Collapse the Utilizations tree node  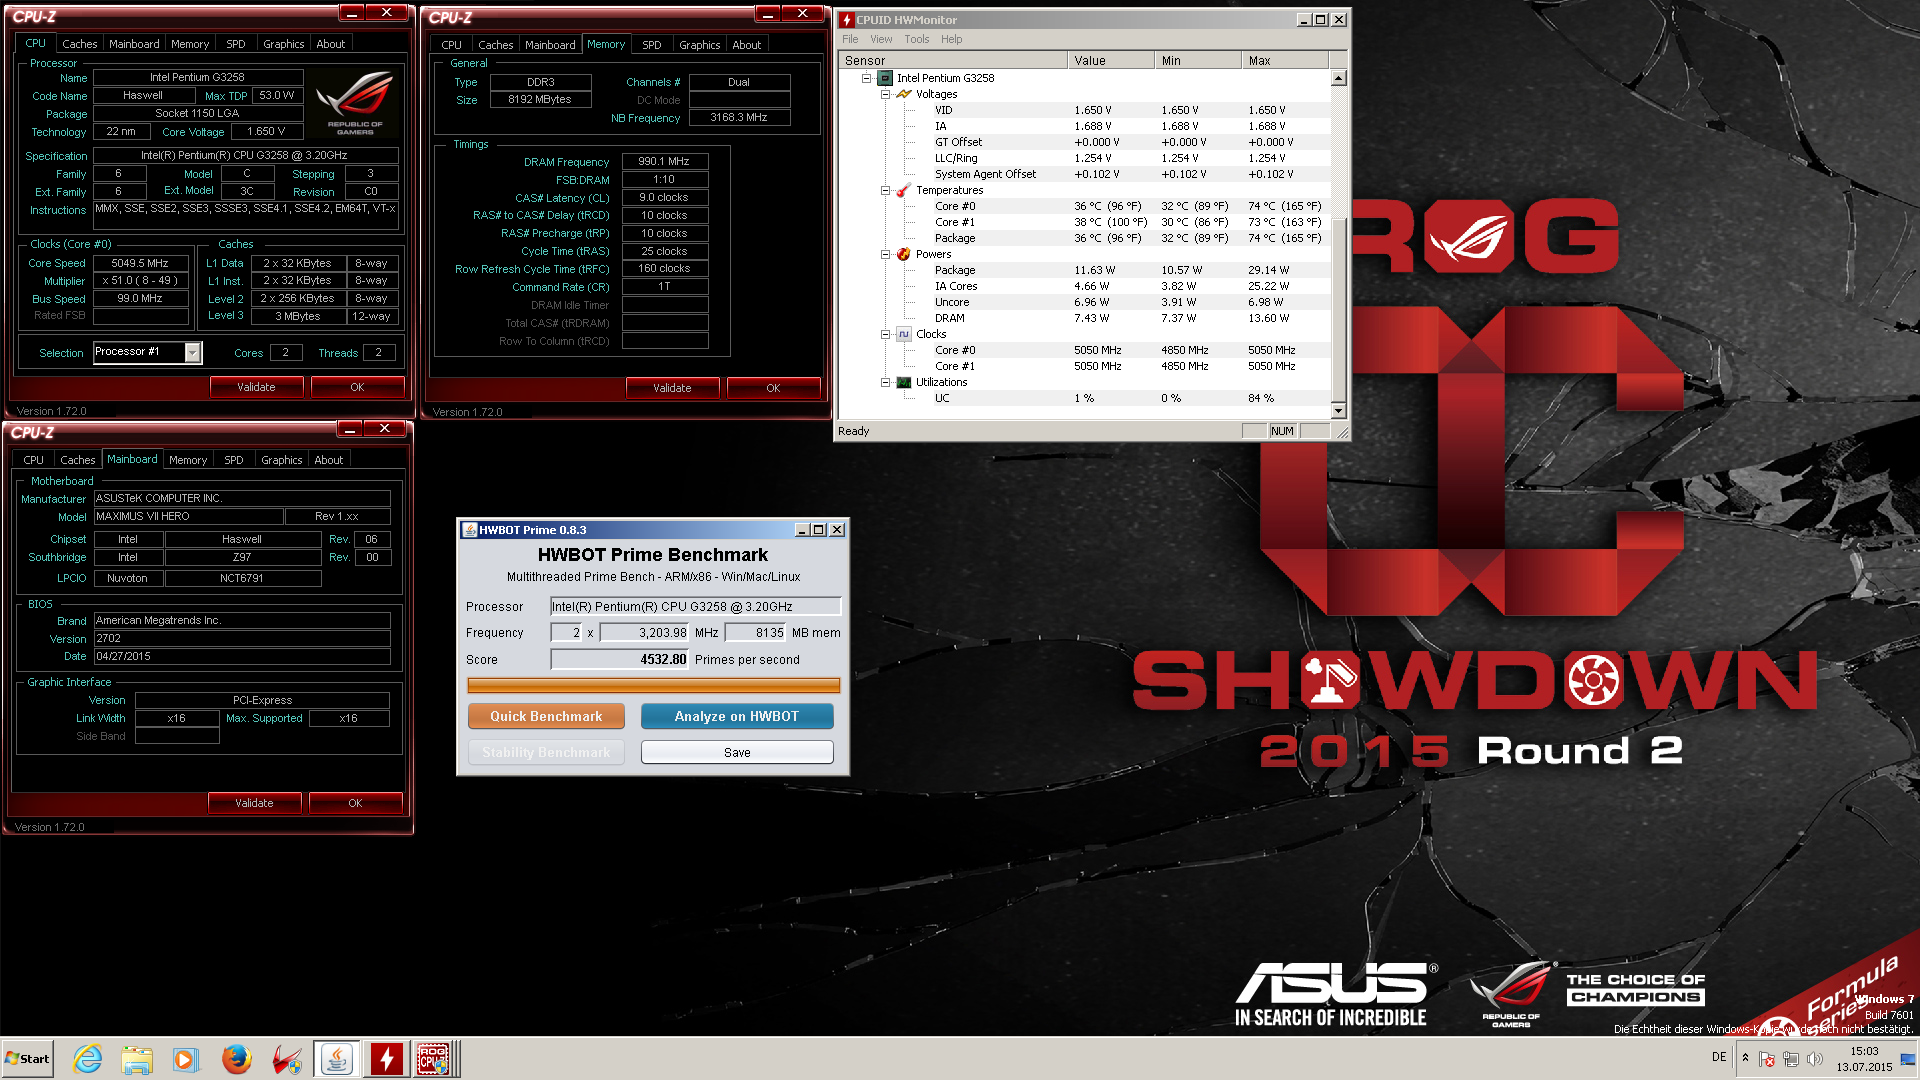885,382
